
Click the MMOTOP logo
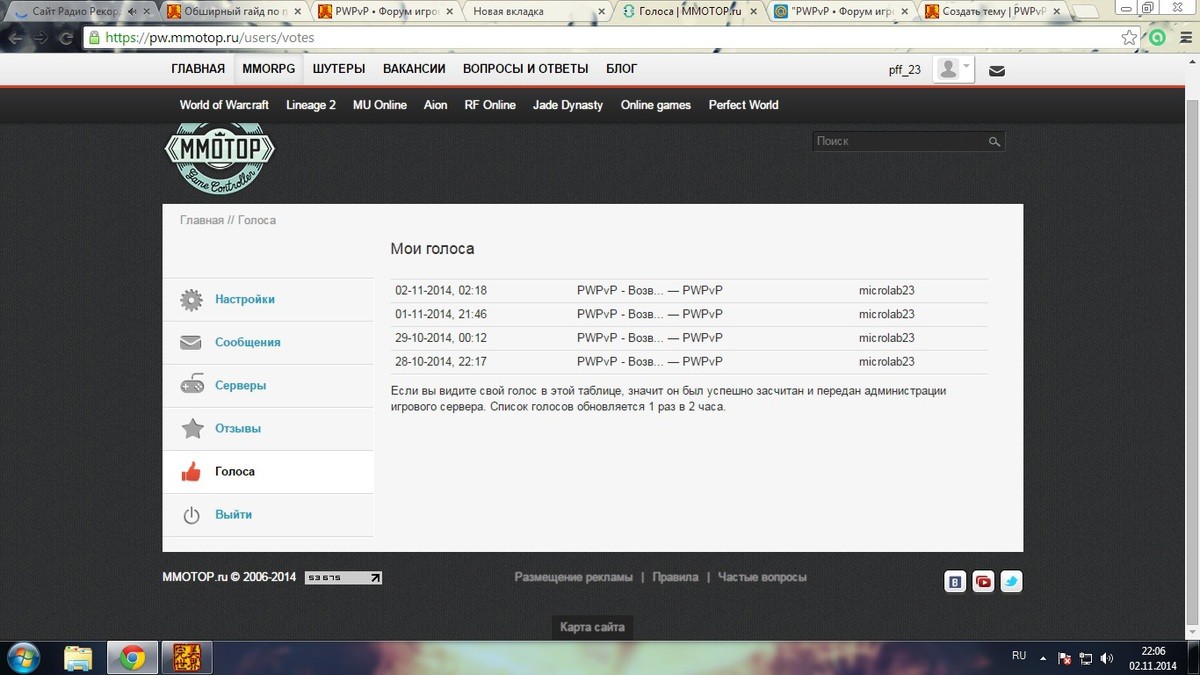pos(219,158)
